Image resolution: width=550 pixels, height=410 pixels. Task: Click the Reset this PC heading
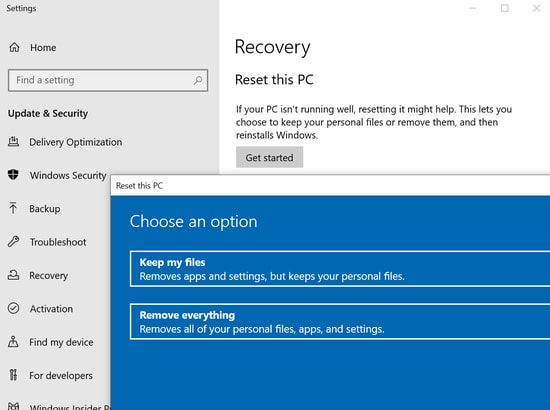[x=274, y=80]
